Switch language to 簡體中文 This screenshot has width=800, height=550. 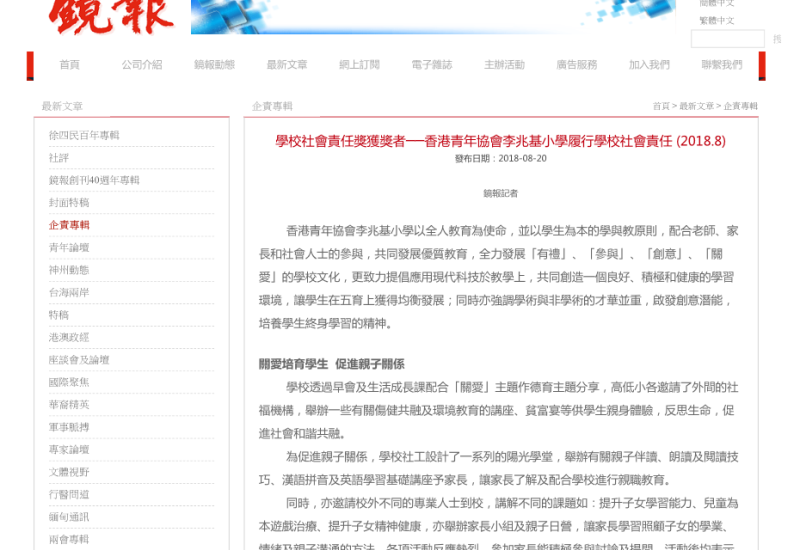coord(716,3)
